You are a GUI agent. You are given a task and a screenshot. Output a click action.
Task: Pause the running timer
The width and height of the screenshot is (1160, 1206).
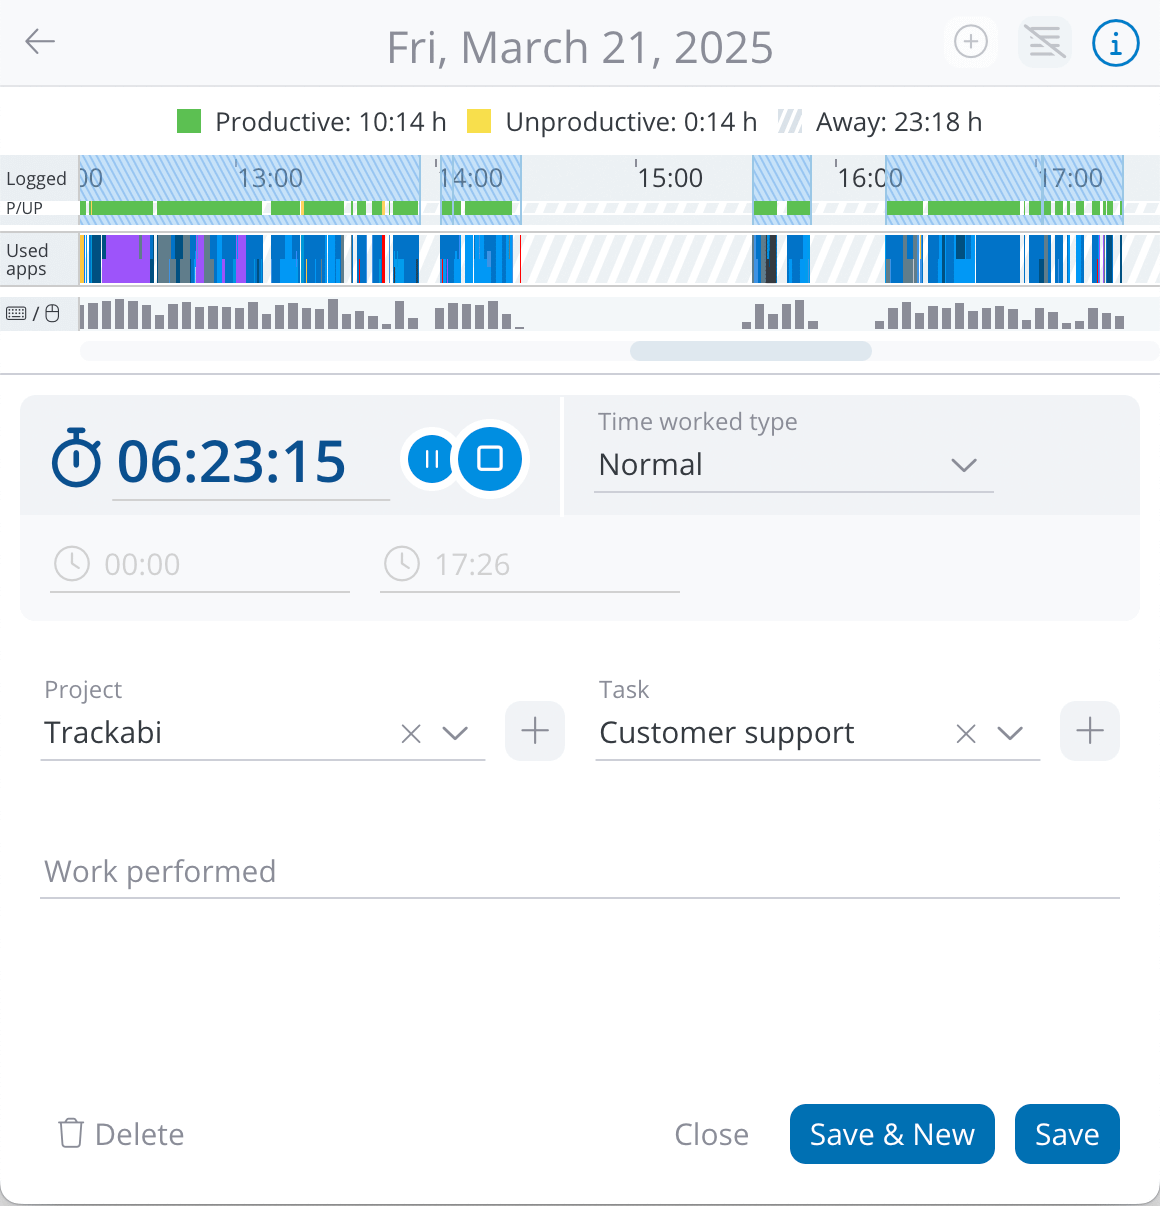pyautogui.click(x=430, y=458)
